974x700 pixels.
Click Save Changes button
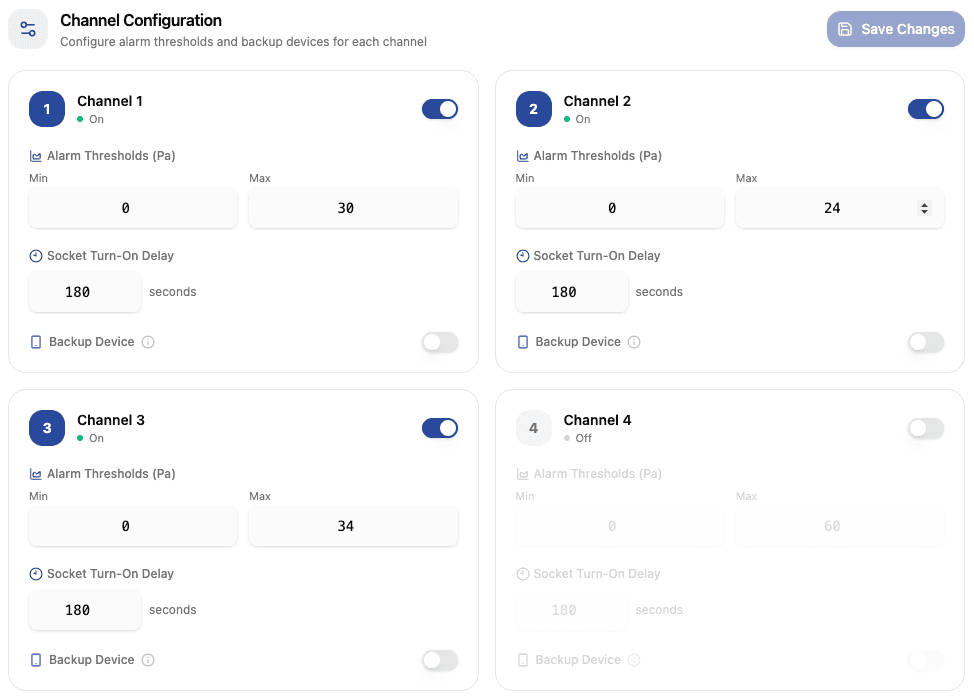click(896, 29)
